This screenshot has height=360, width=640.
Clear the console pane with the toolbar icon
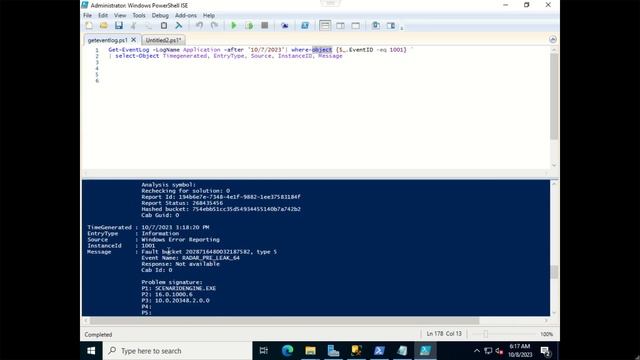(179, 26)
